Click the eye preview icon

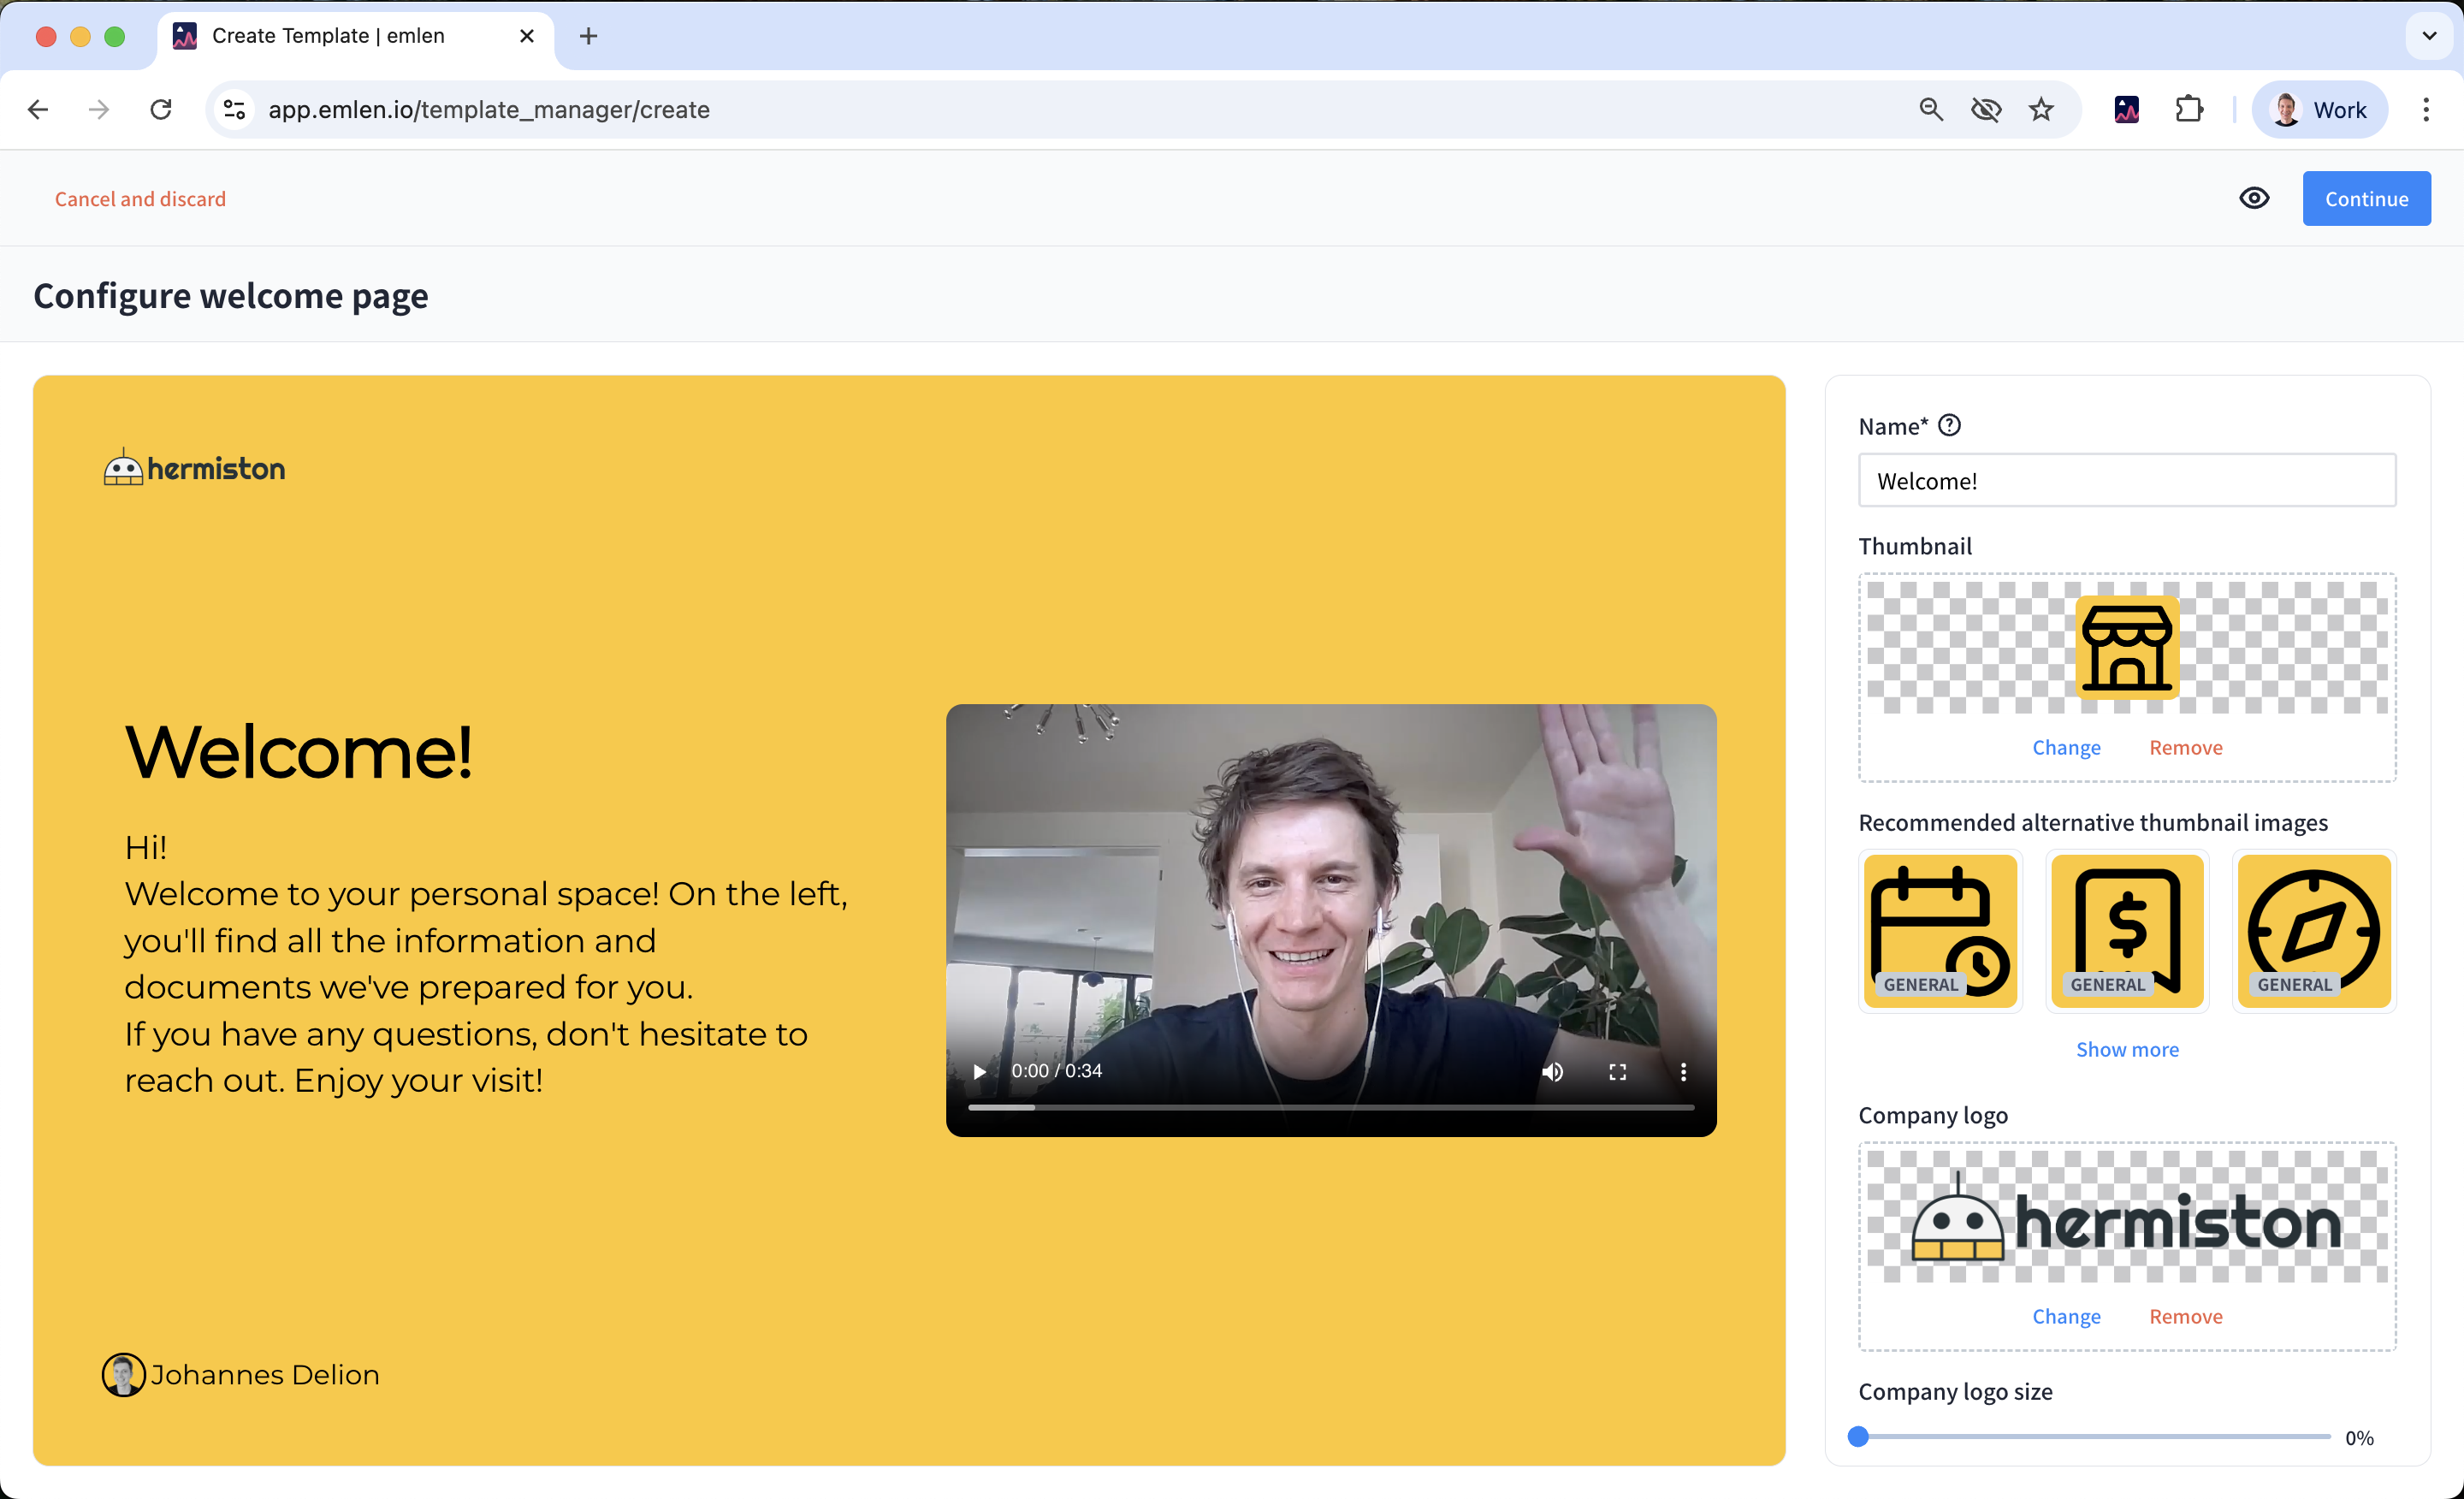(2254, 198)
